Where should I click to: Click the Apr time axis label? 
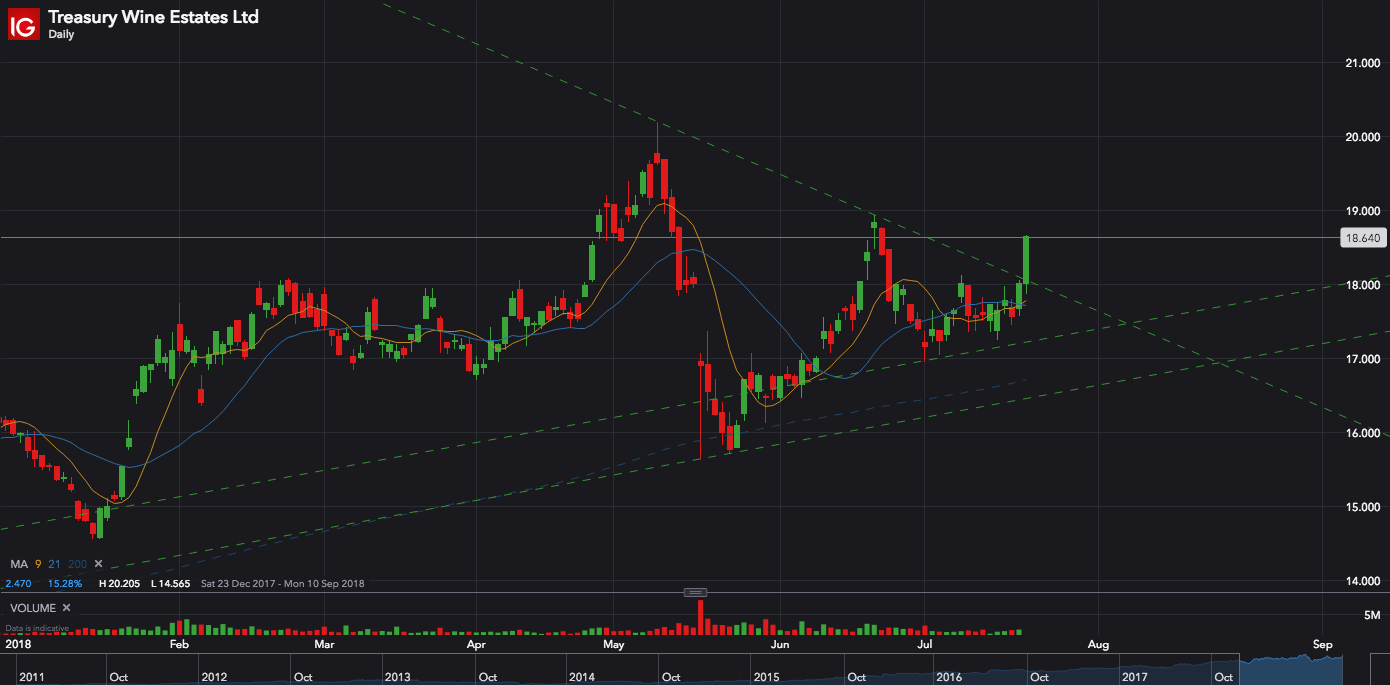pos(477,645)
